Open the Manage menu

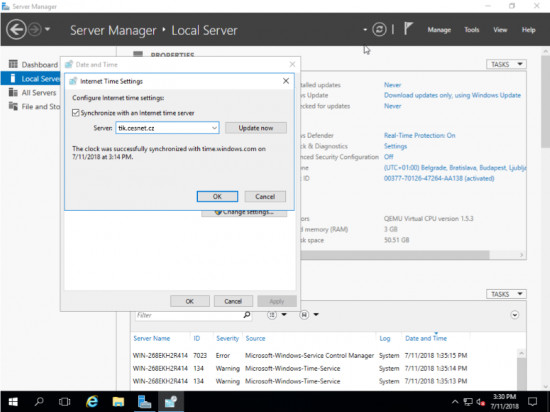[x=439, y=30]
